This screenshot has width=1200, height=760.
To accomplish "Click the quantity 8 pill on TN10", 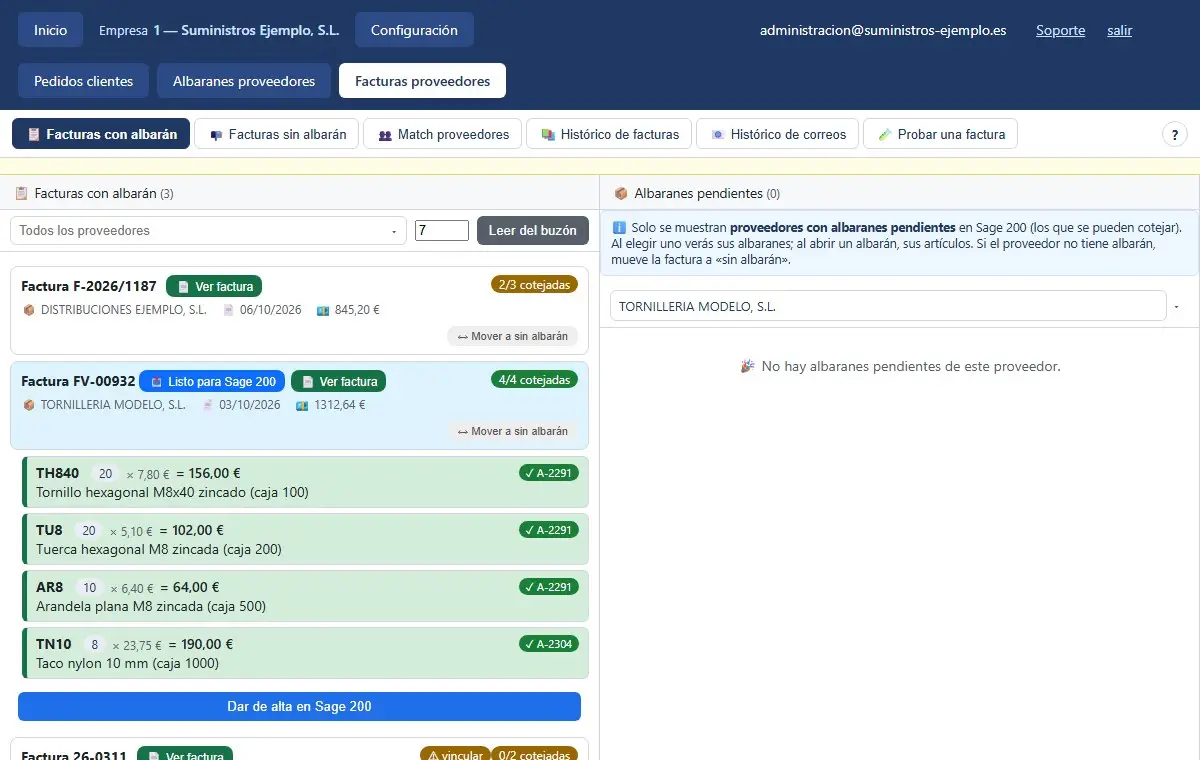I will click(95, 645).
